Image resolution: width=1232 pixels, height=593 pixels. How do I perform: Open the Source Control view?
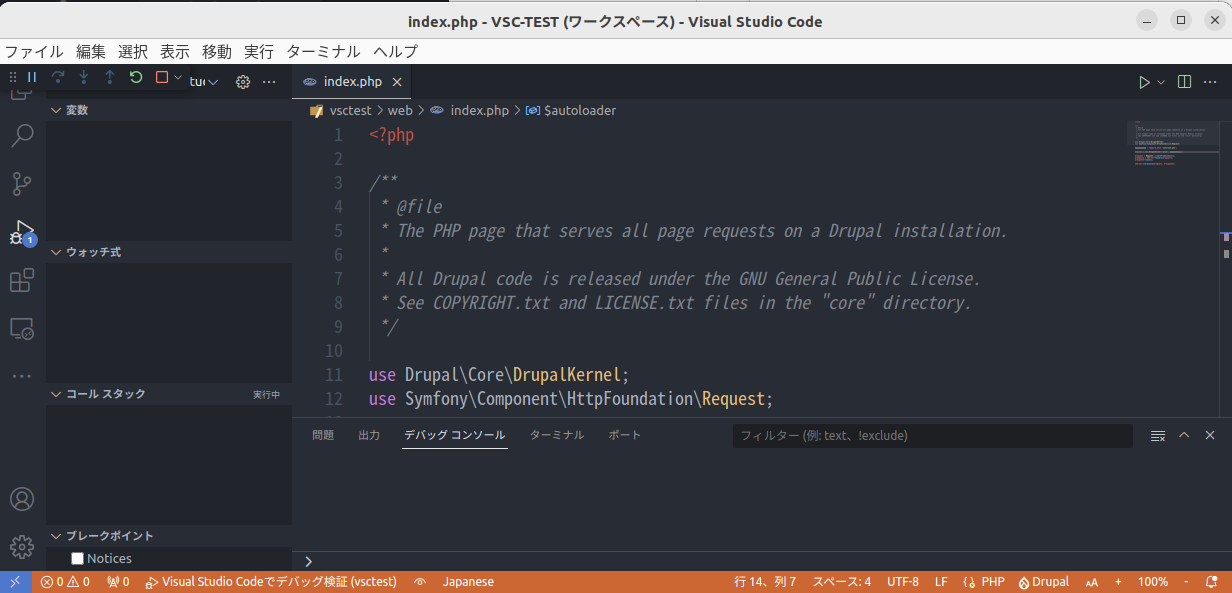click(22, 184)
